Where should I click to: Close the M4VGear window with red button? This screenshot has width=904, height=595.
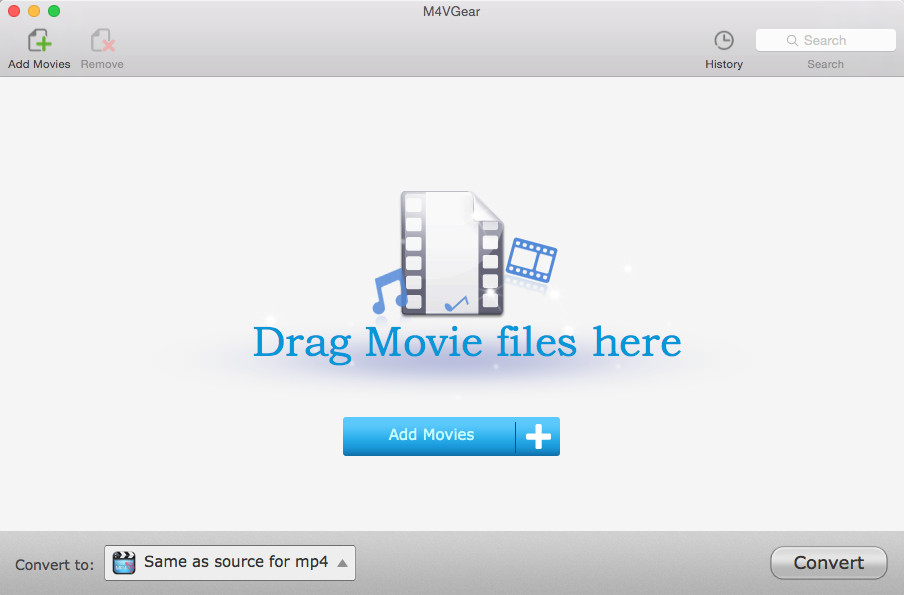click(x=14, y=11)
